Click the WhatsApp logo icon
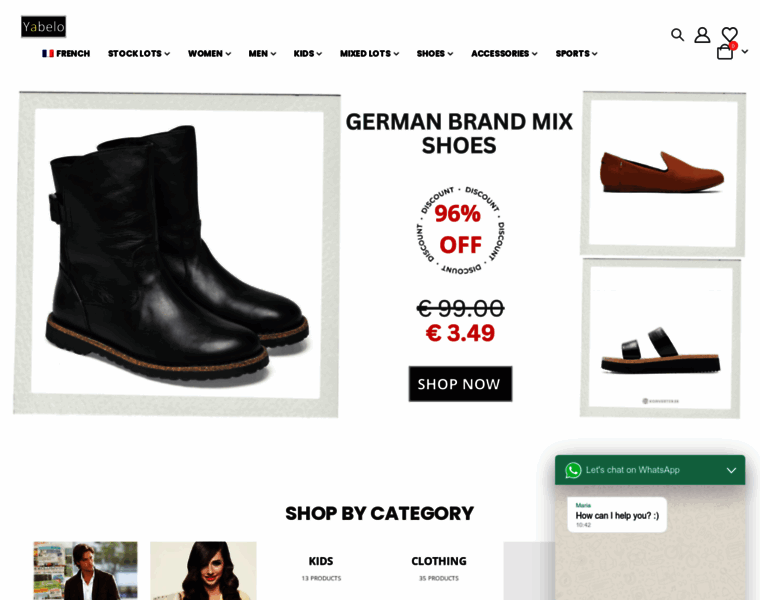The image size is (760, 600). (573, 470)
